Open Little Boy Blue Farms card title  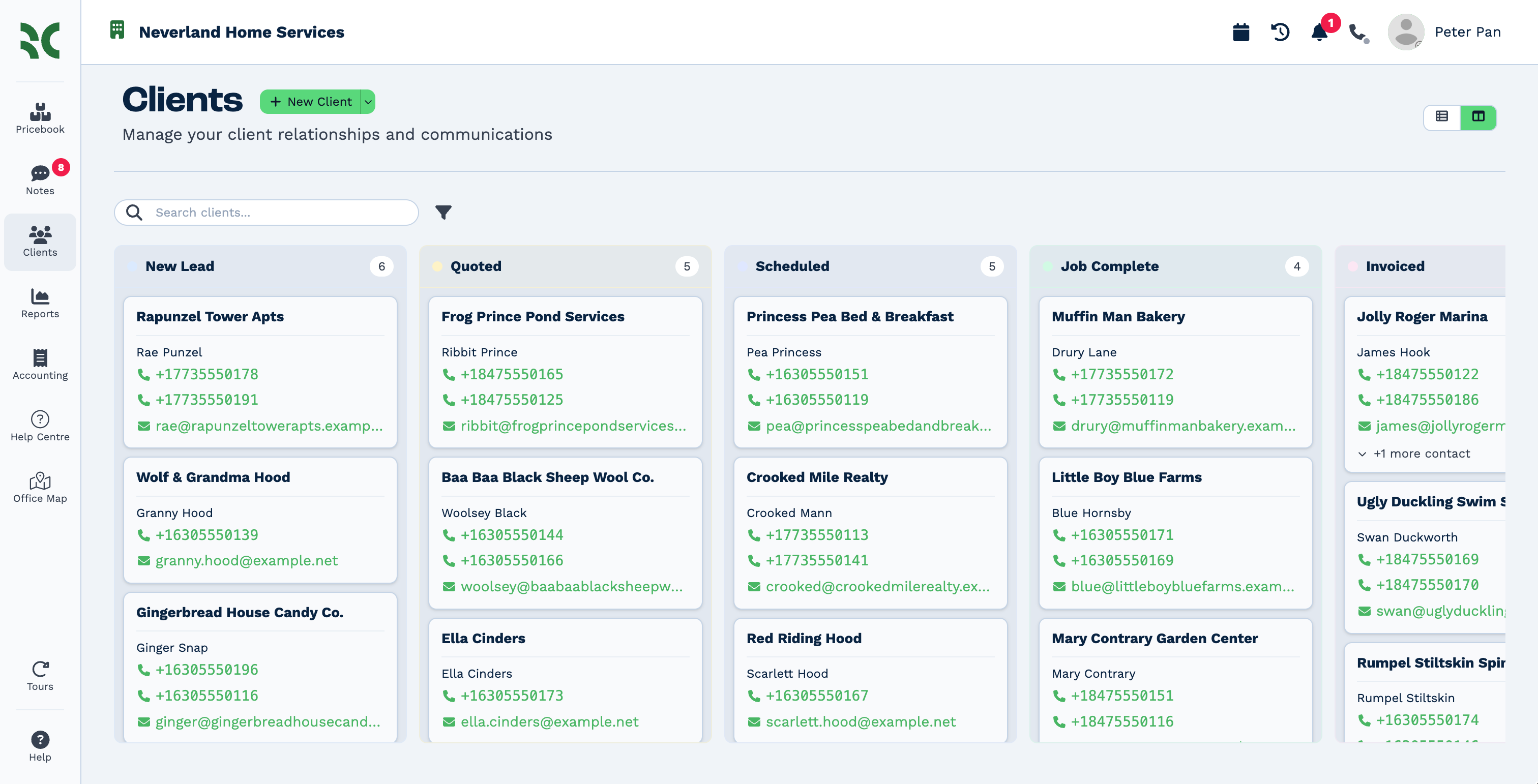[x=1127, y=478]
